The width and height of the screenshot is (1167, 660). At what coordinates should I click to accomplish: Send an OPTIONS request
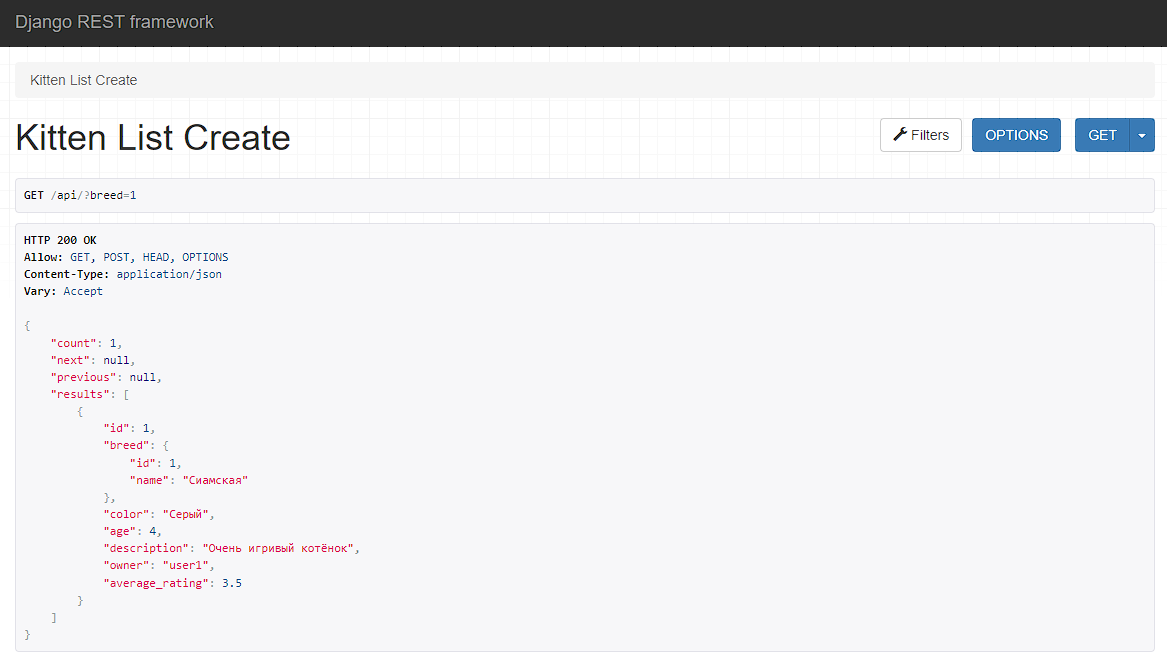(x=1016, y=135)
